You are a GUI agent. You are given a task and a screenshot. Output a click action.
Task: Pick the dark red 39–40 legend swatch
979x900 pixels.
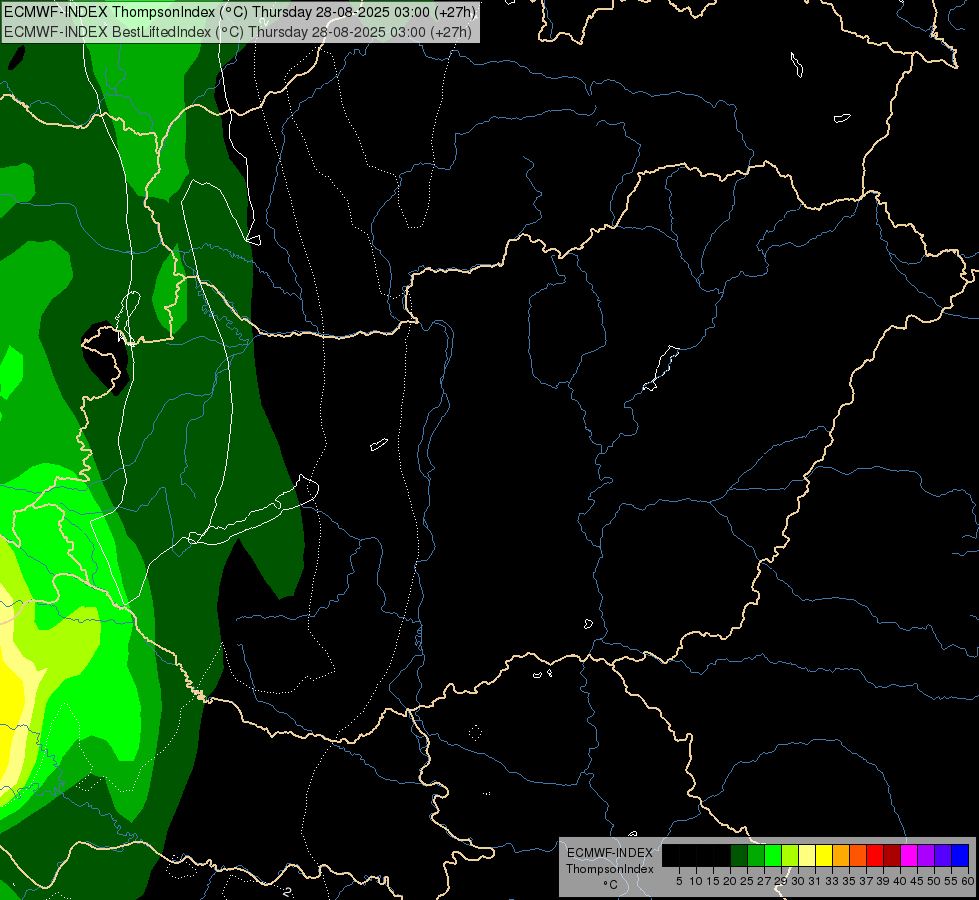(x=892, y=855)
